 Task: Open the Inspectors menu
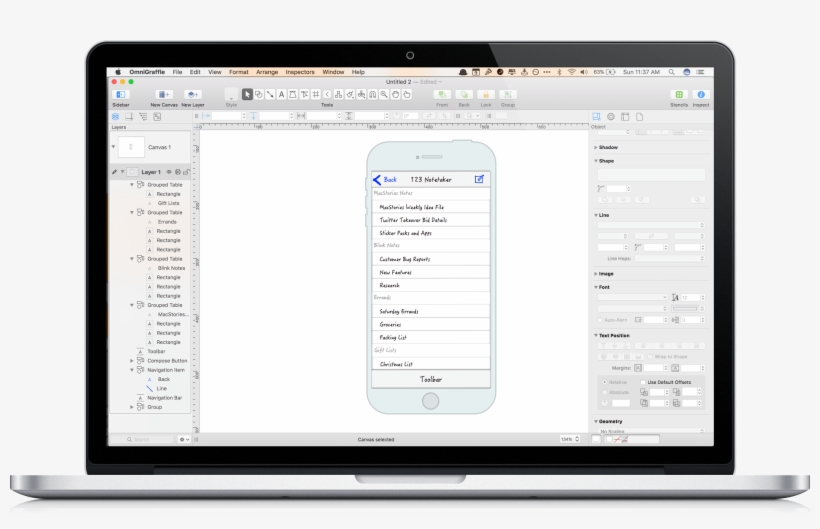tap(300, 72)
